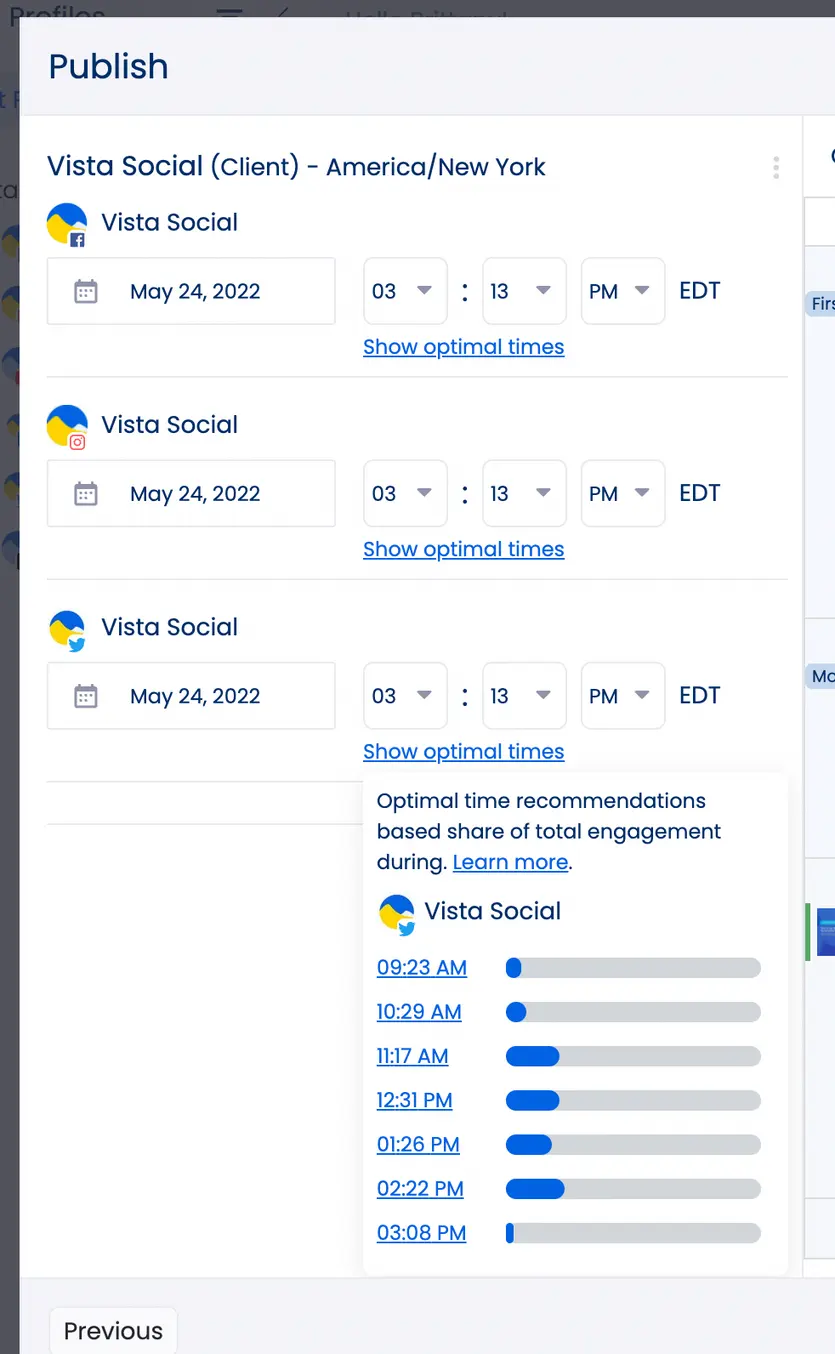
Task: Open the calendar icon for the first post date
Action: 85,291
